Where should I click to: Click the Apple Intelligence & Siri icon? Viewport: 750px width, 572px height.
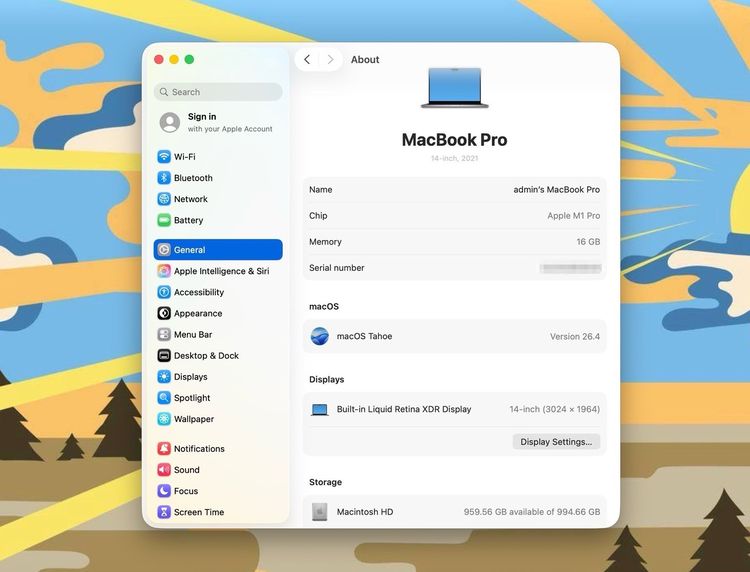164,271
